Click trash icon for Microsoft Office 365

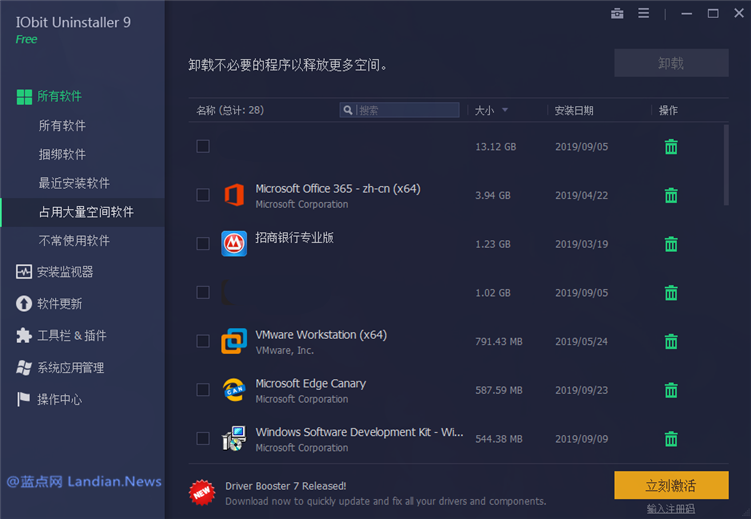(671, 195)
